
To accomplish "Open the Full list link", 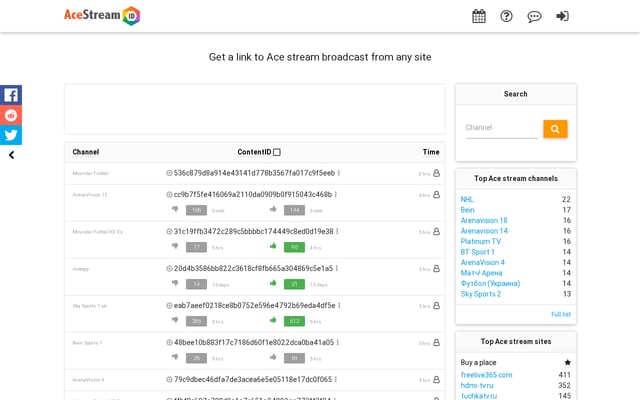I will [561, 314].
